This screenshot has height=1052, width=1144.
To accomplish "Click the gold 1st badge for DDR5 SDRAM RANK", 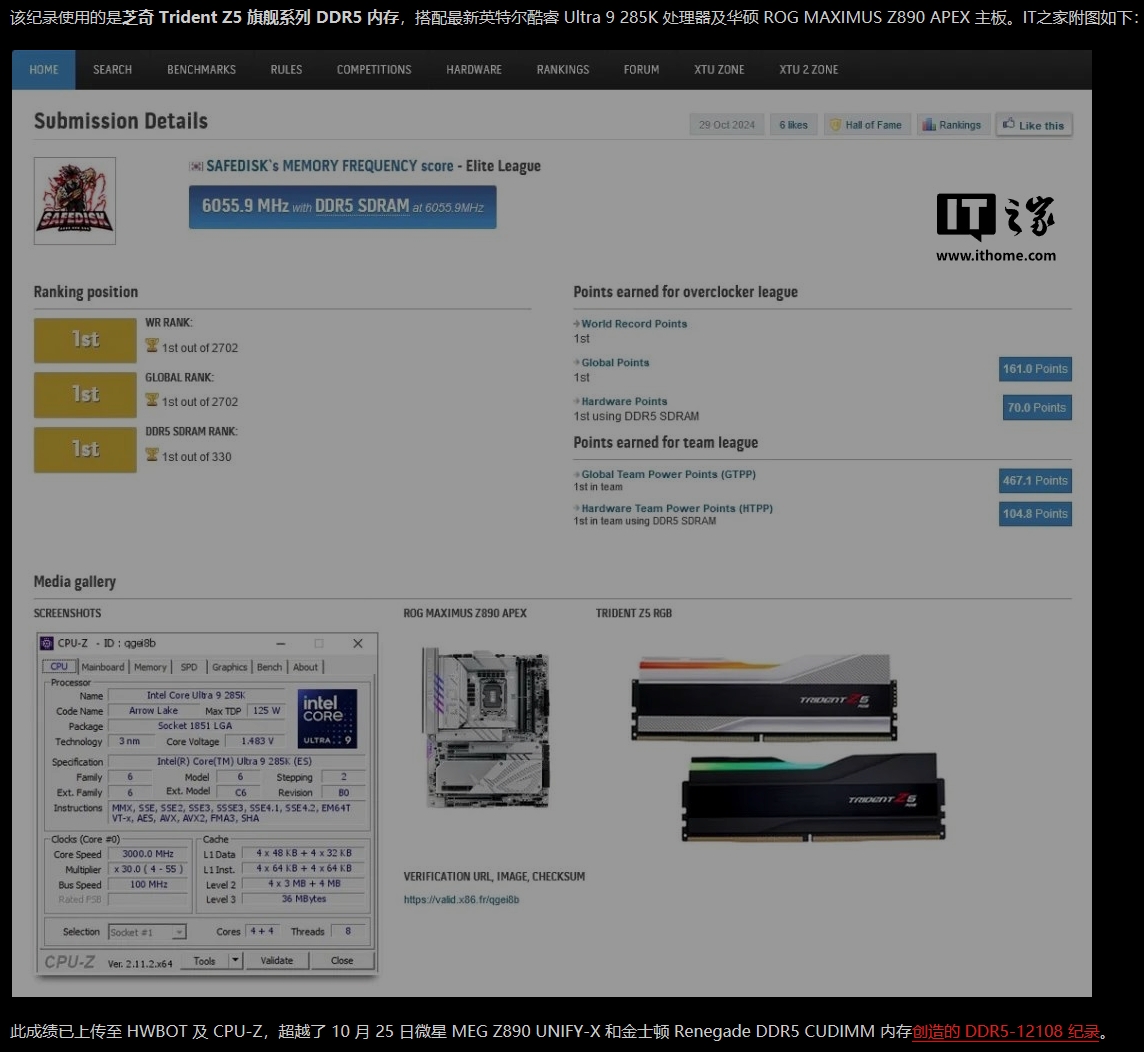I will pyautogui.click(x=85, y=449).
